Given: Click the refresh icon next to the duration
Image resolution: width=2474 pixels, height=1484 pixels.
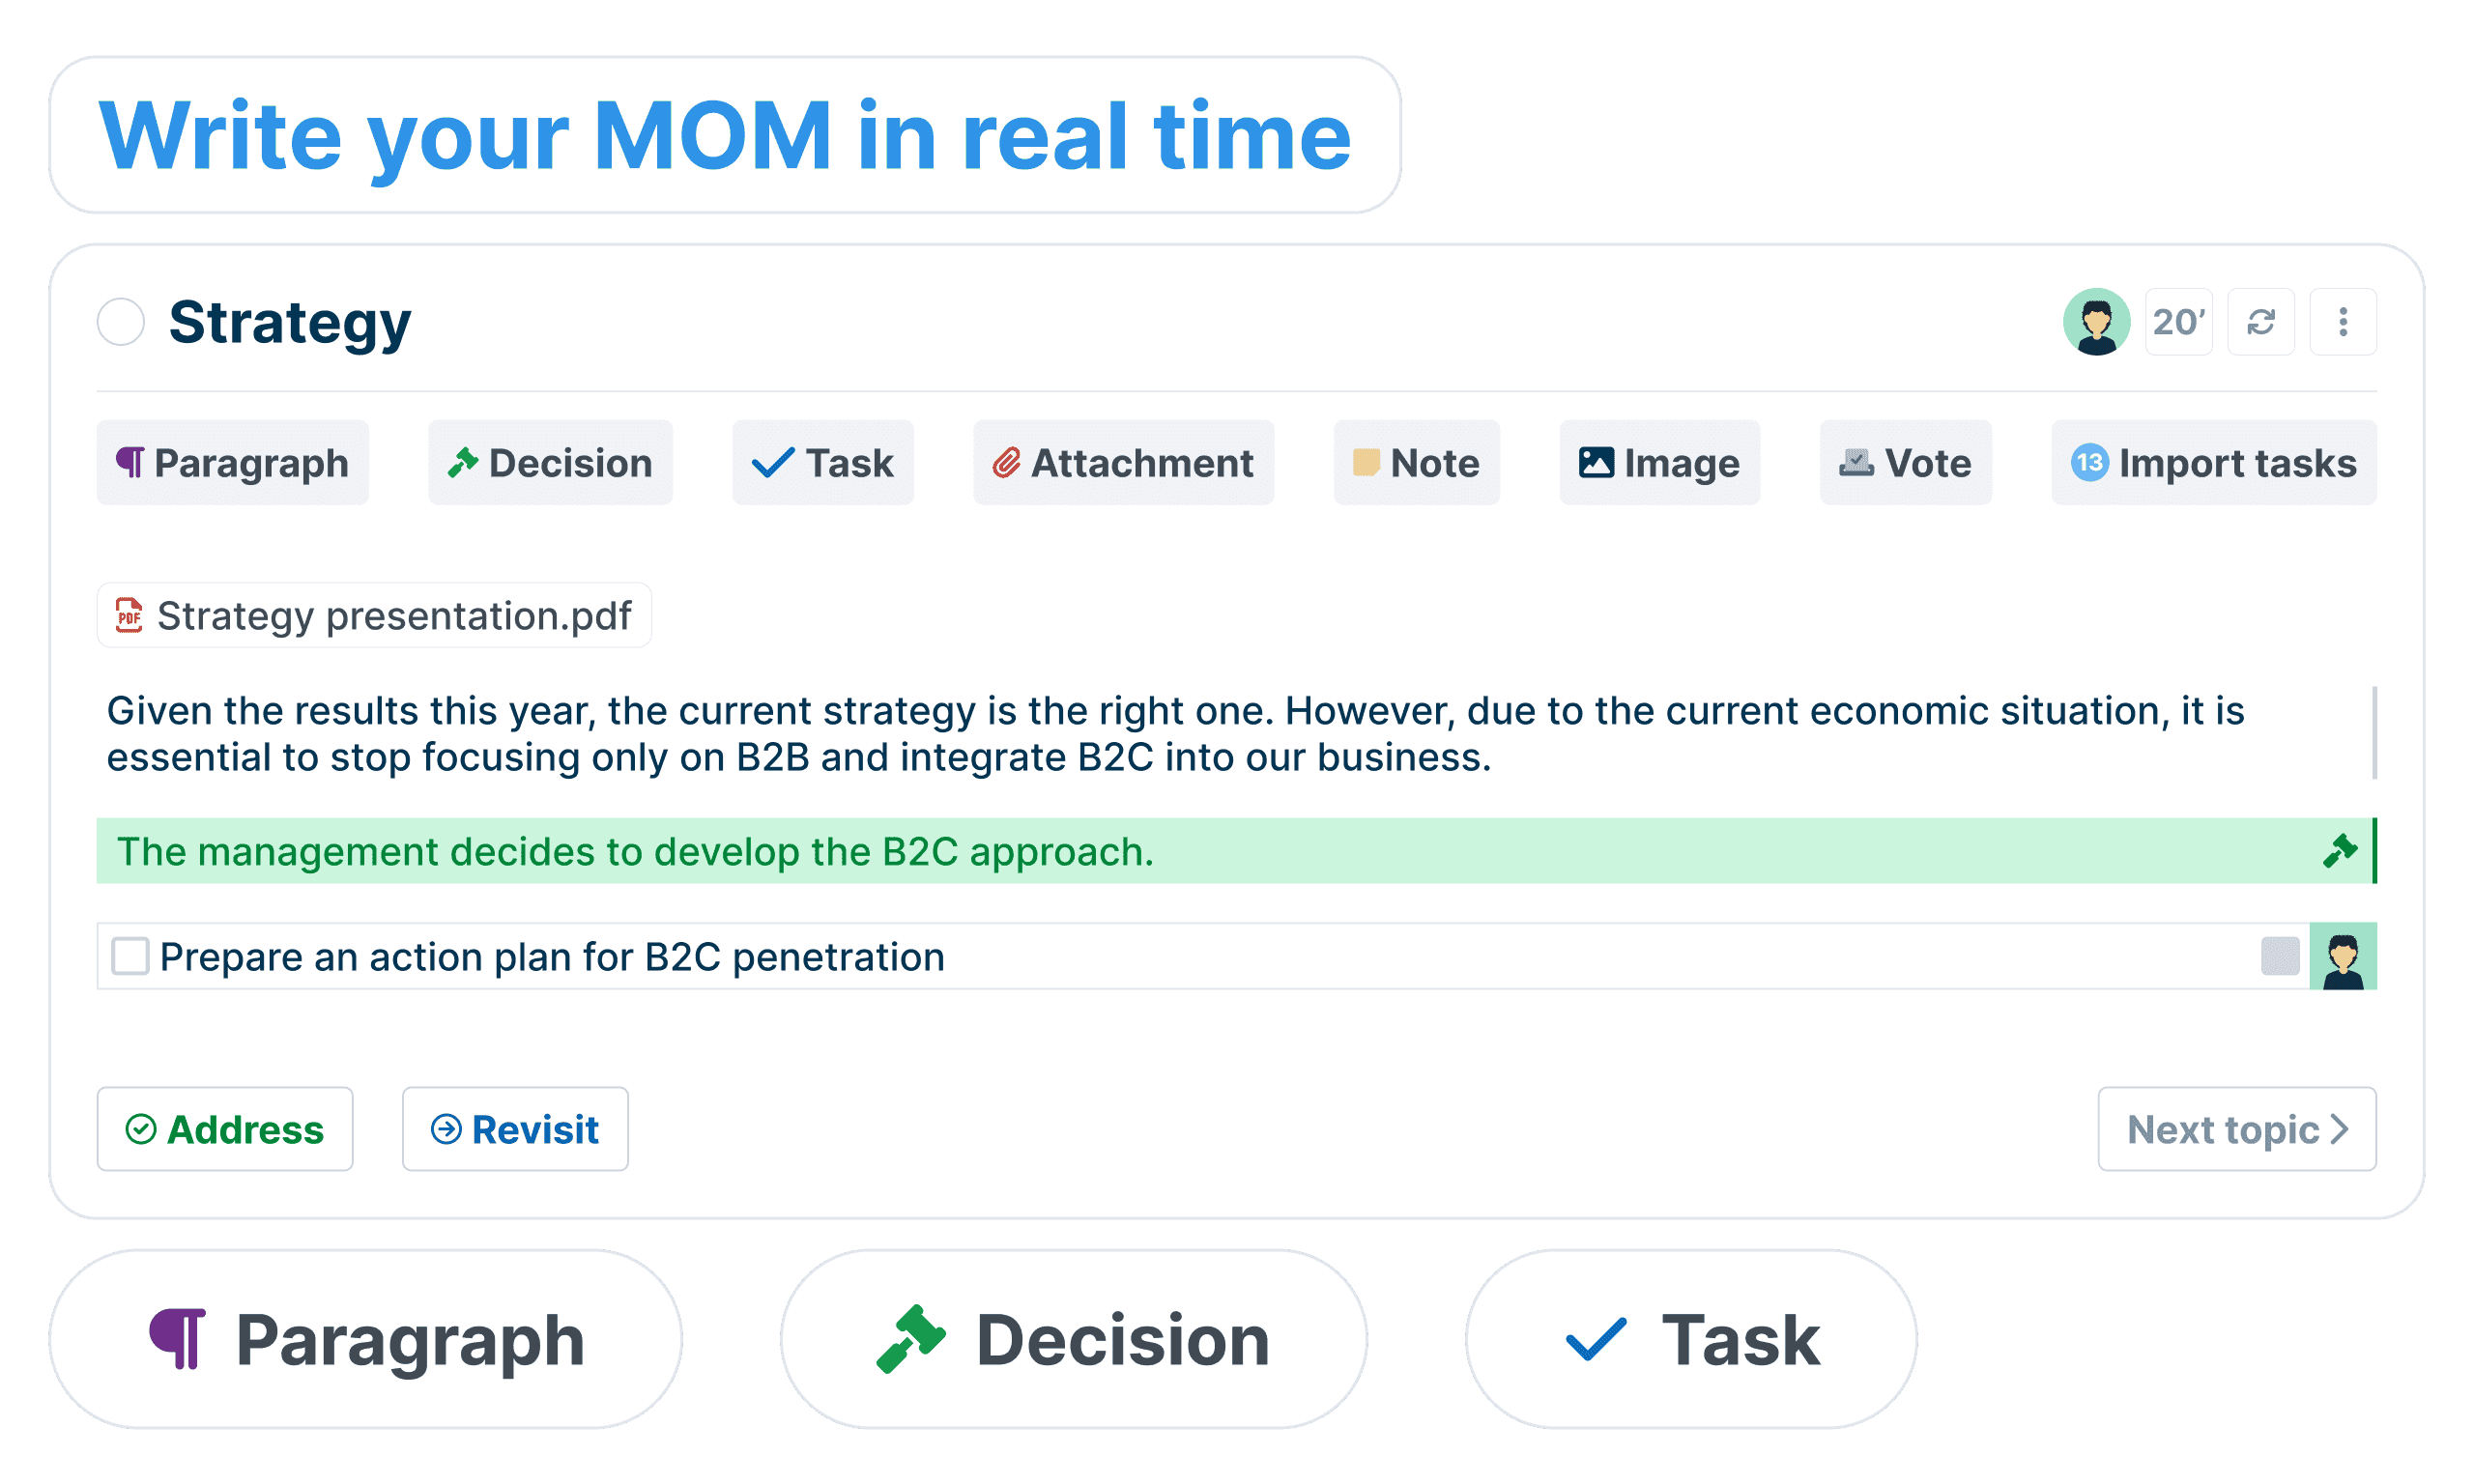Looking at the screenshot, I should (2260, 322).
